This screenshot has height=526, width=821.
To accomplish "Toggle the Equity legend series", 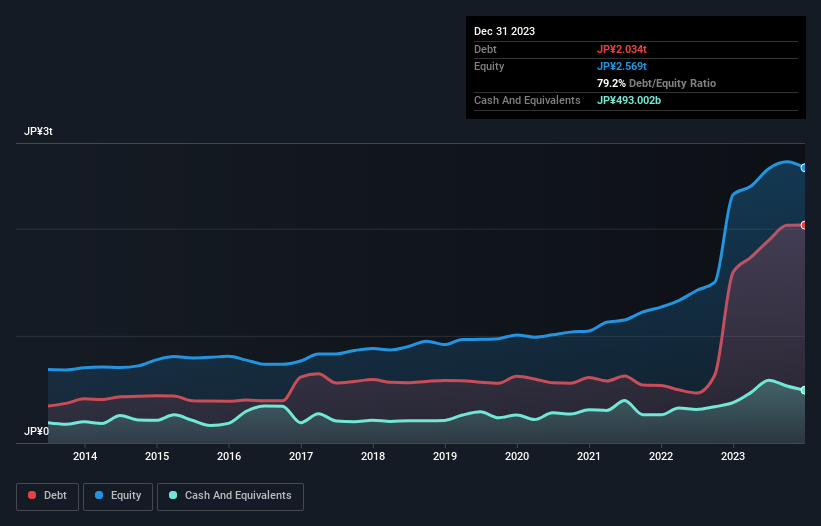I will pos(118,495).
